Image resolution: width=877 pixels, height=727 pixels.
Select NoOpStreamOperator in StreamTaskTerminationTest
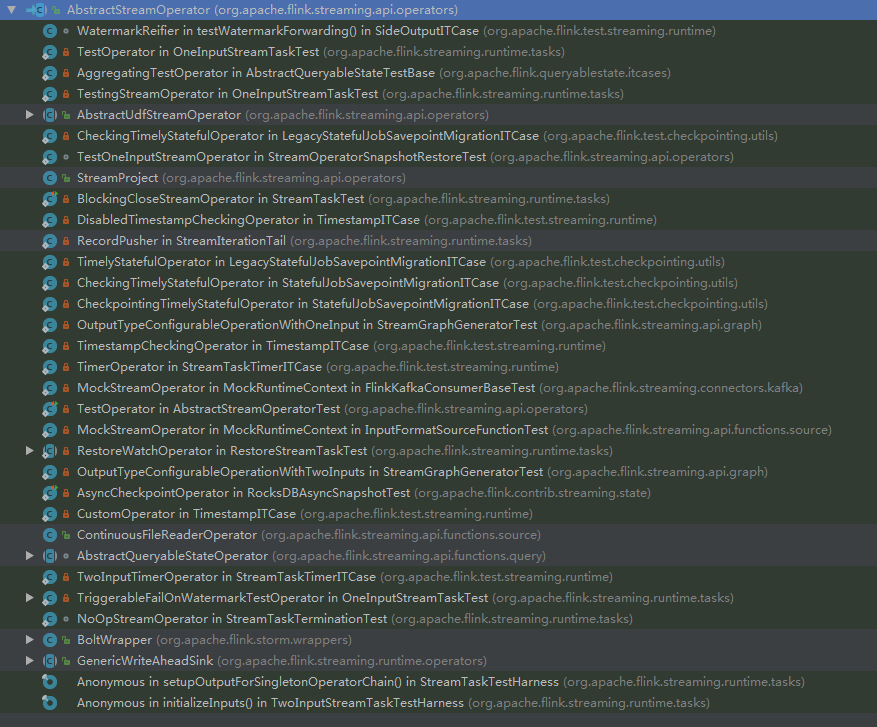click(438, 619)
